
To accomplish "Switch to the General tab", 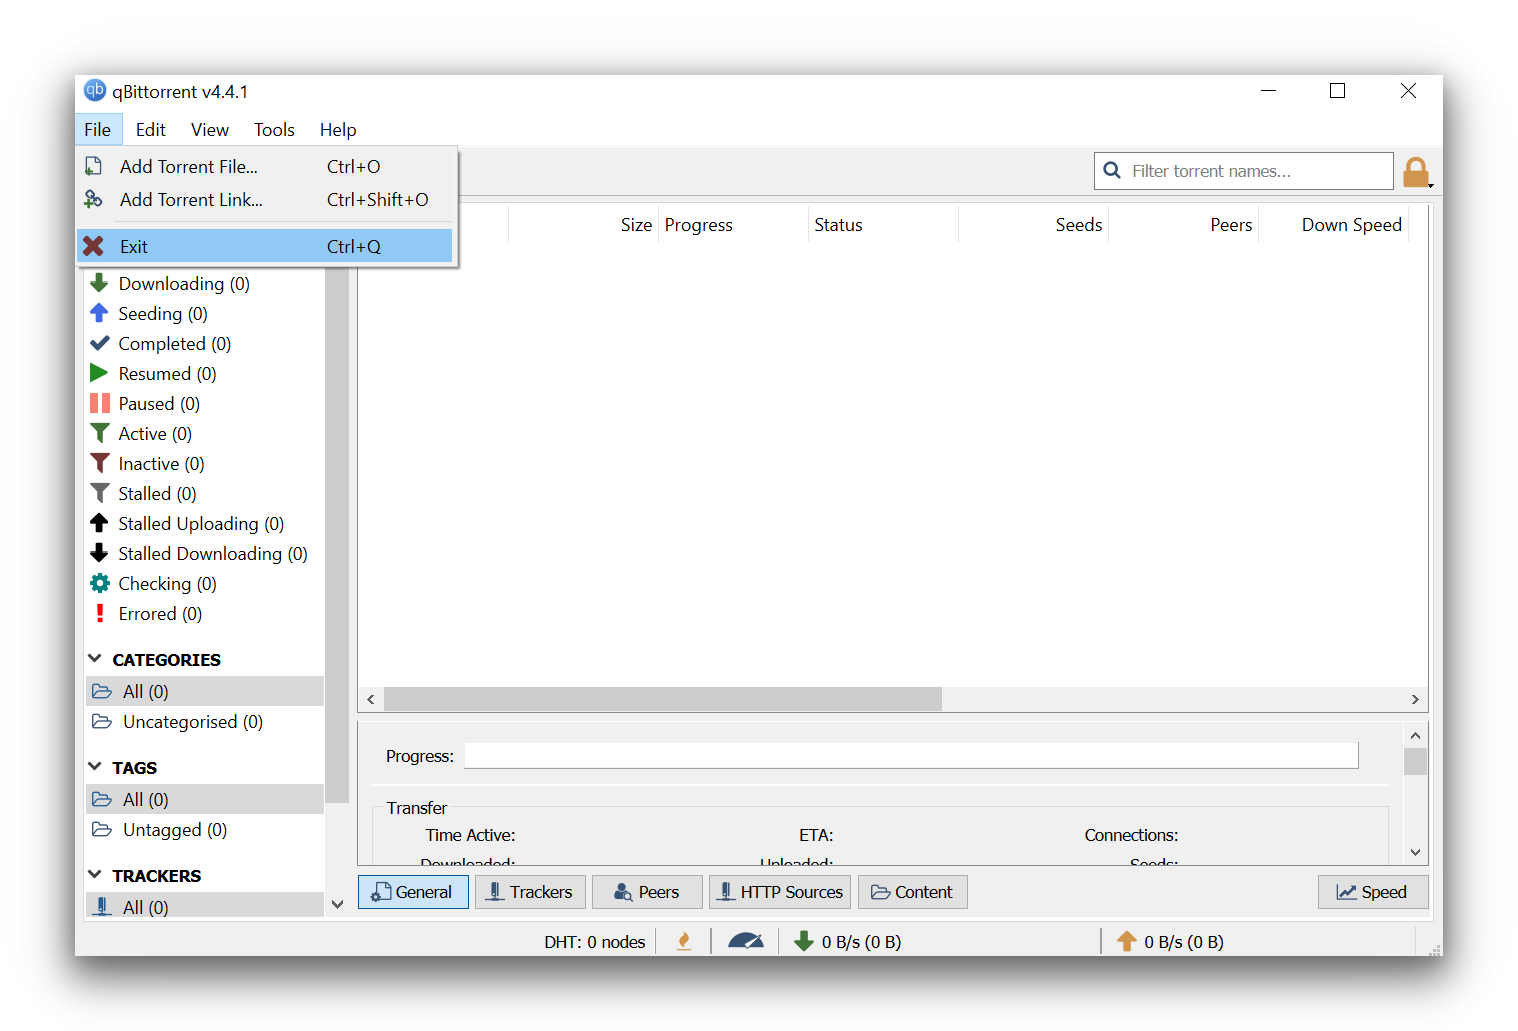I will pyautogui.click(x=413, y=892).
